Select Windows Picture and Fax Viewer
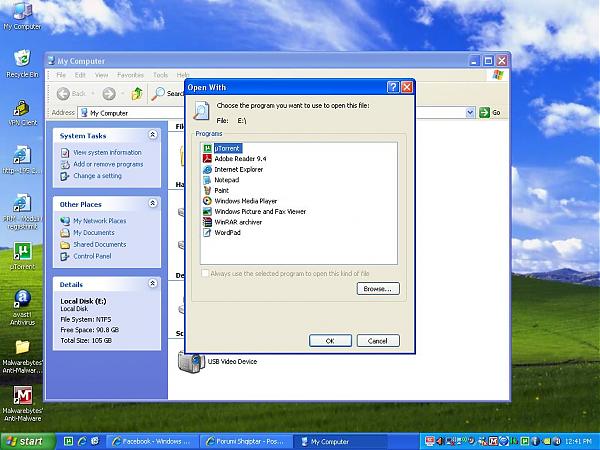The height and width of the screenshot is (450, 600). click(x=260, y=211)
